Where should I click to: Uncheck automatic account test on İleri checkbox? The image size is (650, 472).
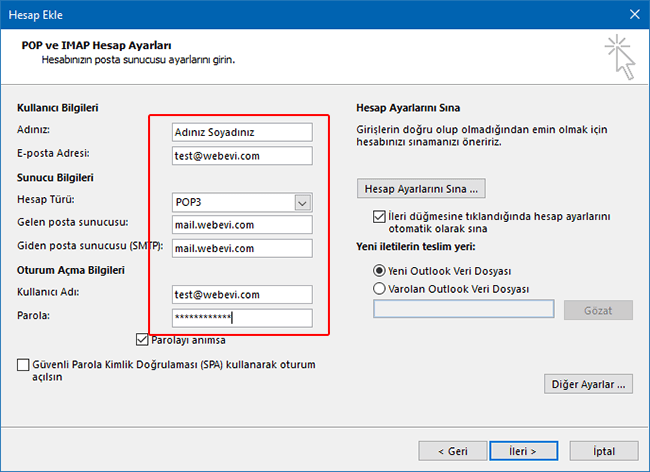379,216
